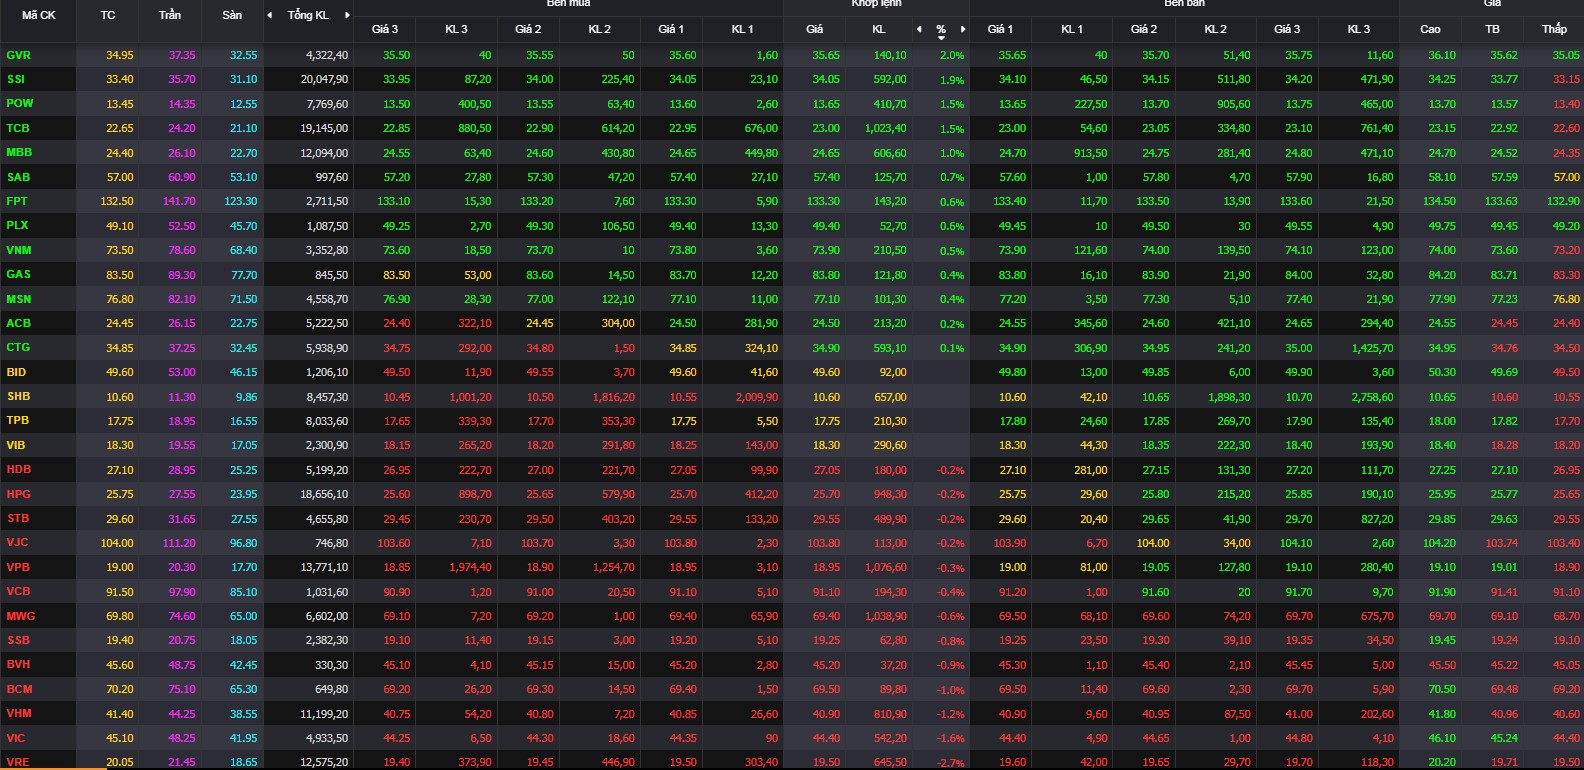Click the TB average price column header
The image size is (1584, 770).
tap(1493, 29)
